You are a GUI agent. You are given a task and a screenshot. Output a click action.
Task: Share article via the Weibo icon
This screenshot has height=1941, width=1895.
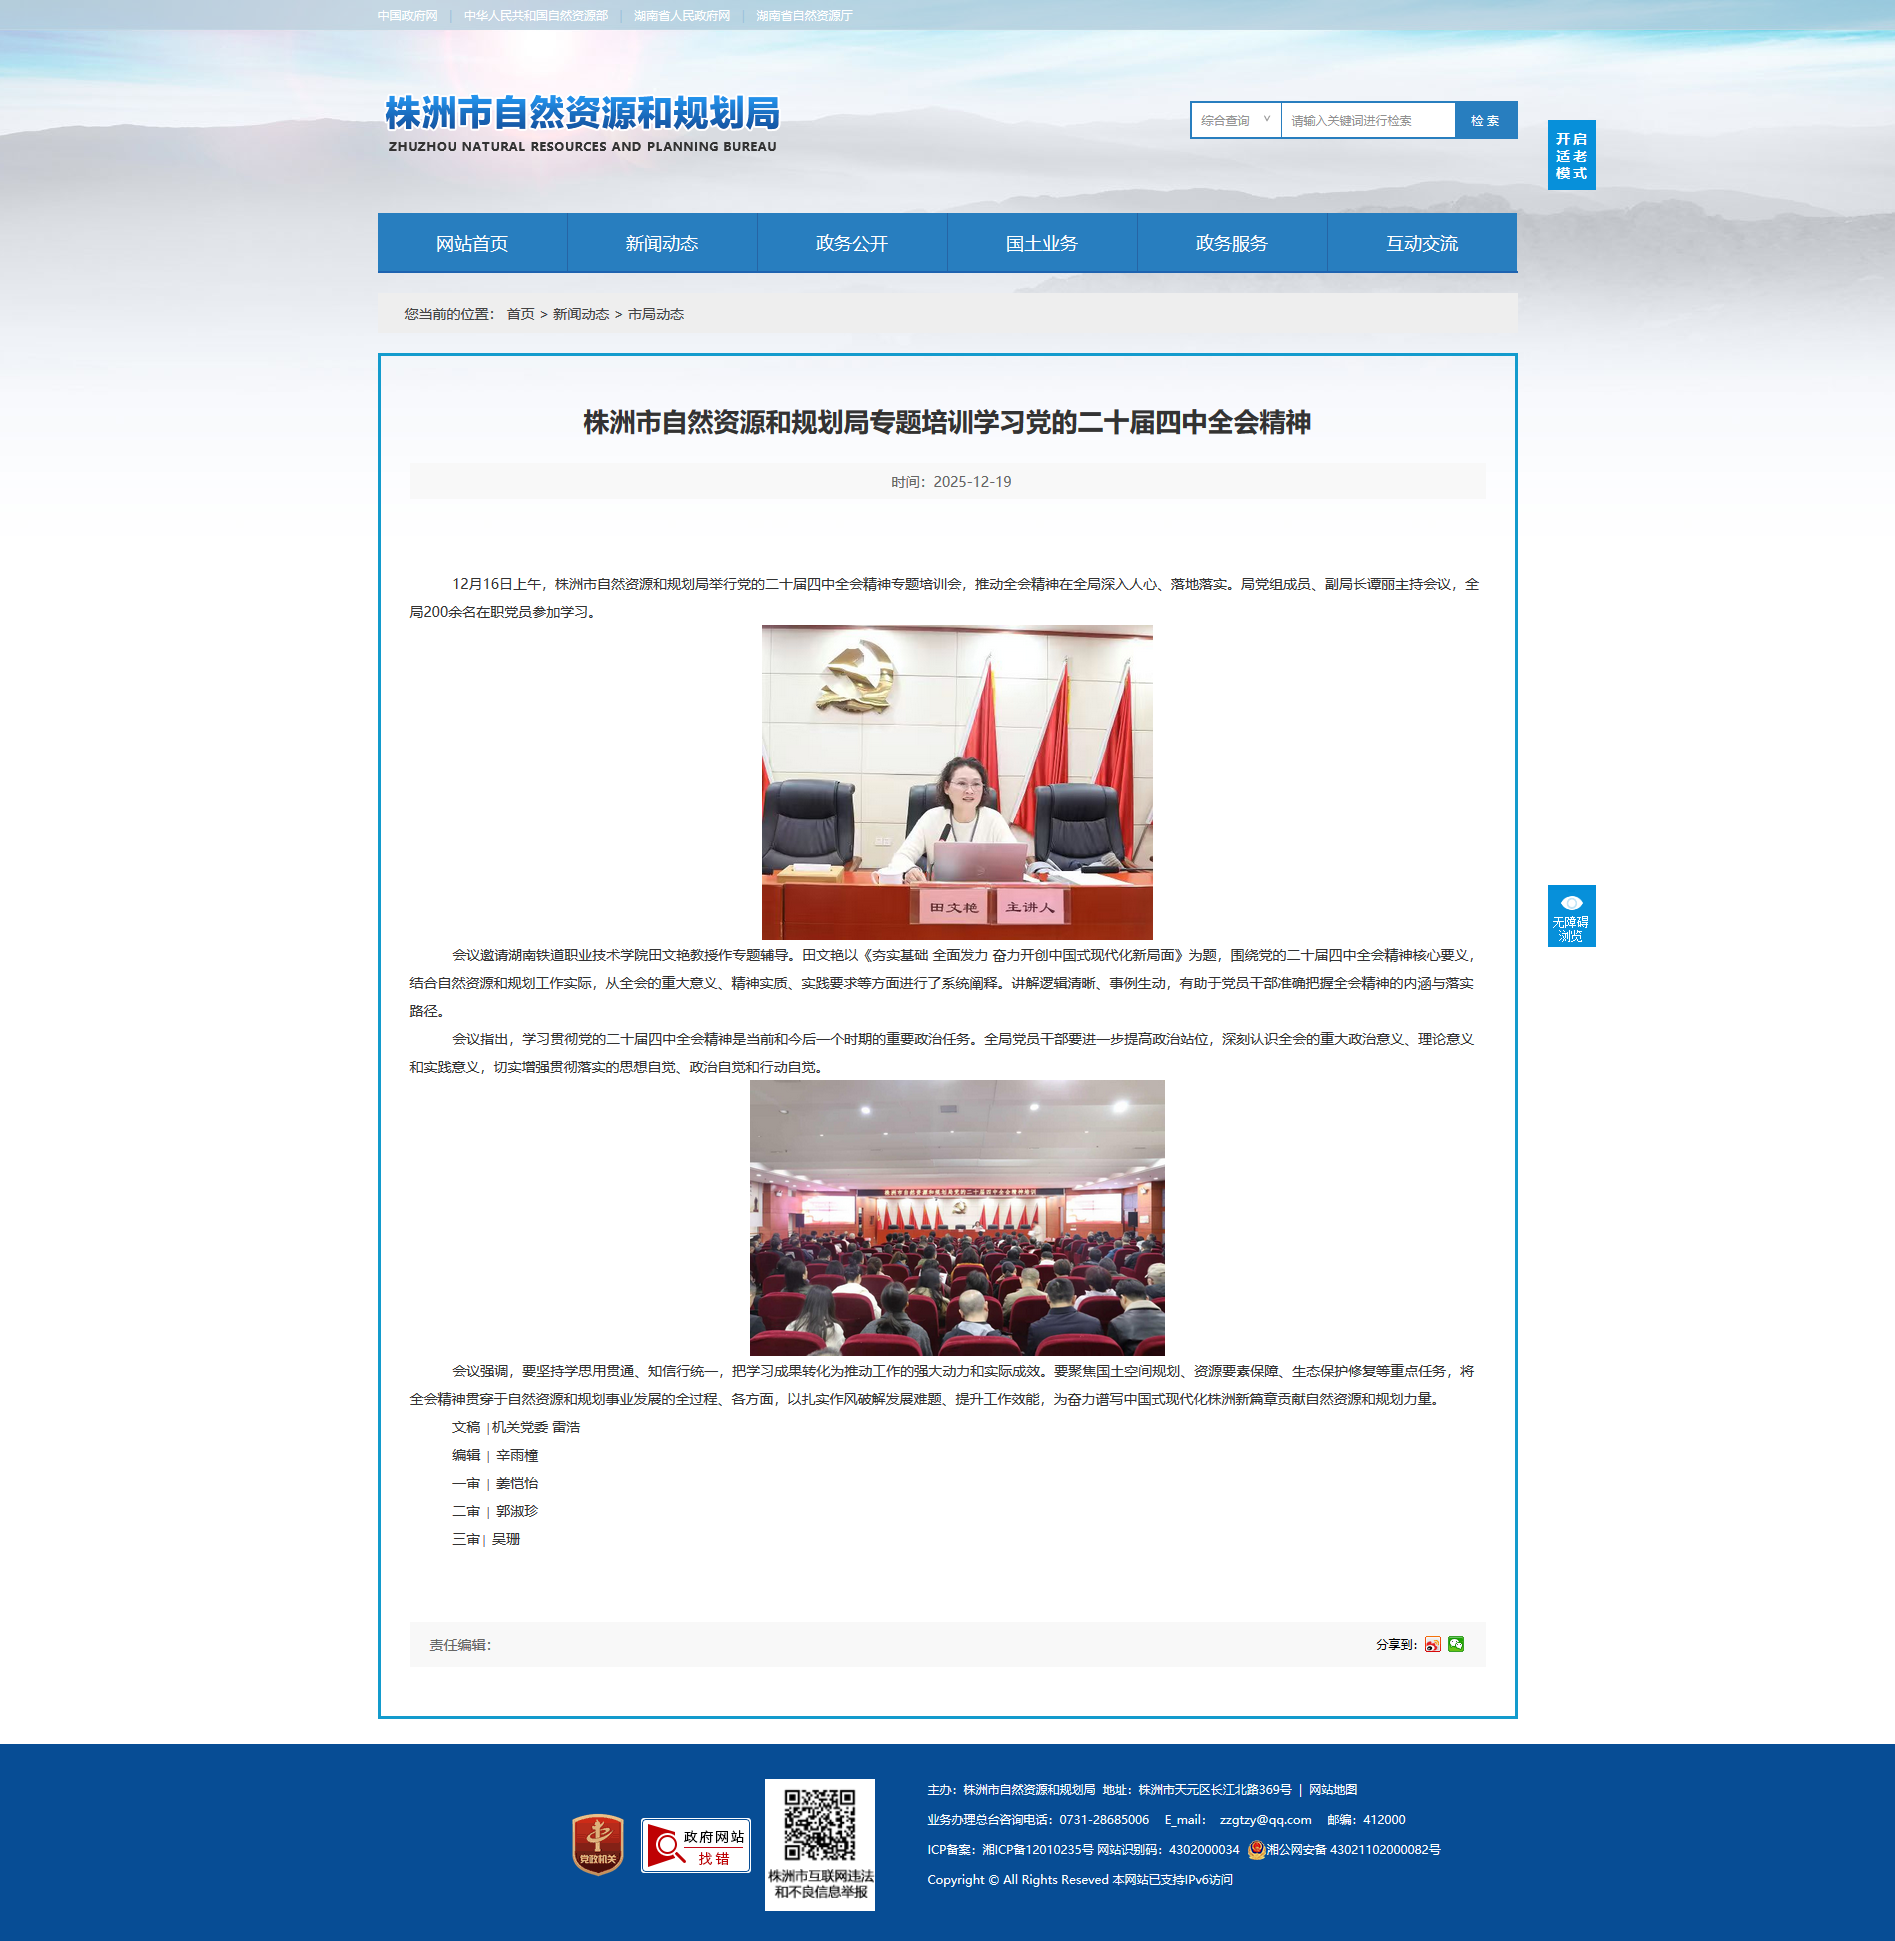click(1432, 1644)
